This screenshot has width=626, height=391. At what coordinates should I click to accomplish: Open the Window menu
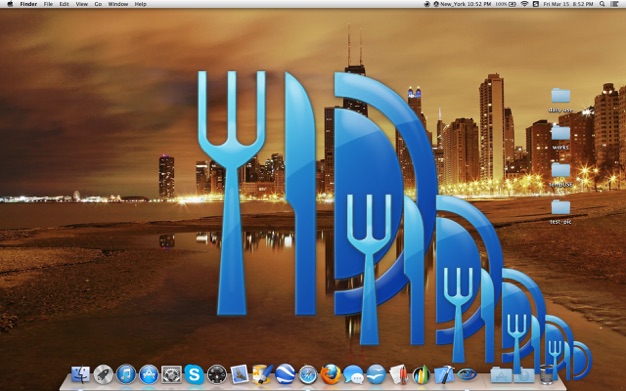click(x=118, y=4)
